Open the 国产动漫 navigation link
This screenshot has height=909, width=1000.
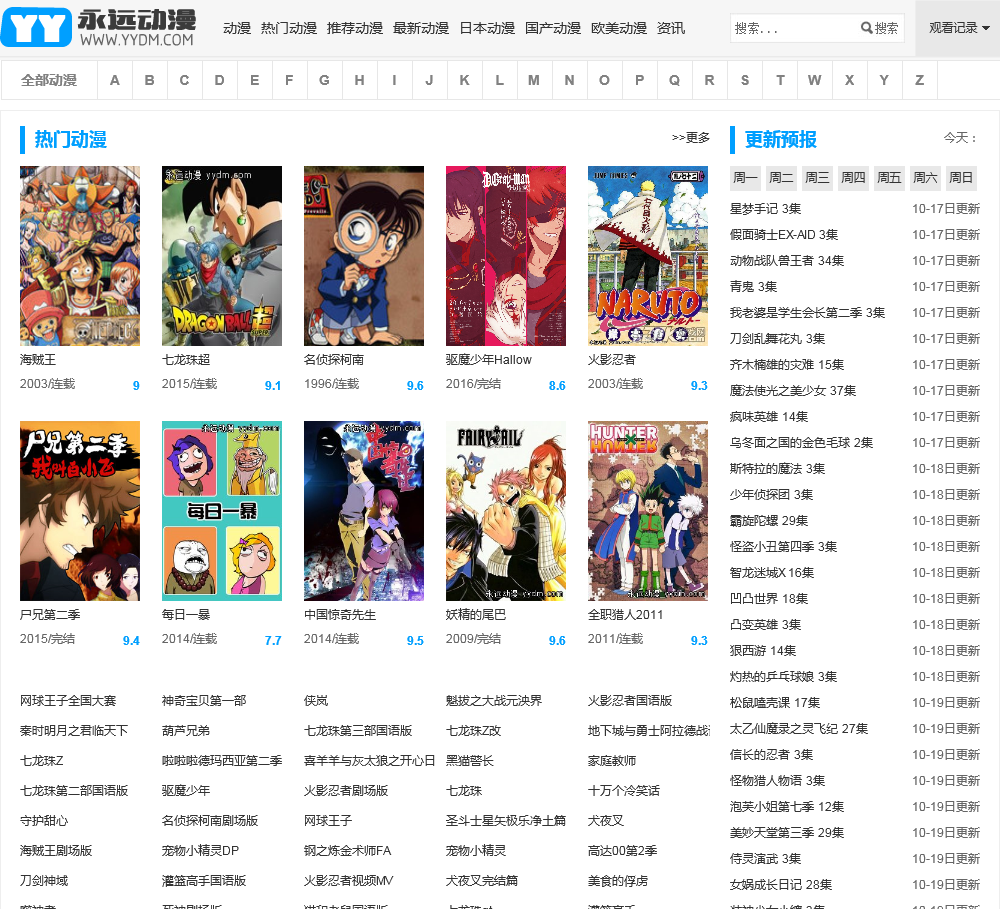pos(552,29)
